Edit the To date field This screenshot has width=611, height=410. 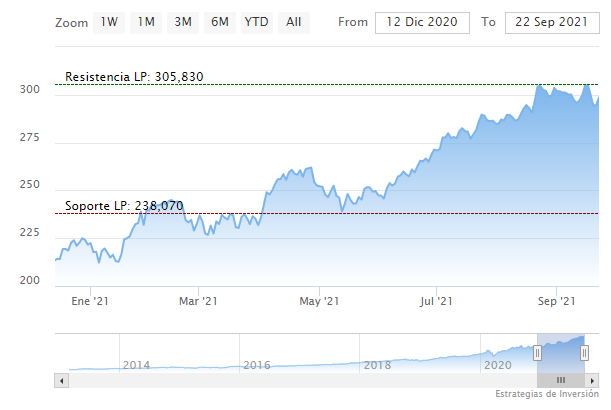pos(550,22)
